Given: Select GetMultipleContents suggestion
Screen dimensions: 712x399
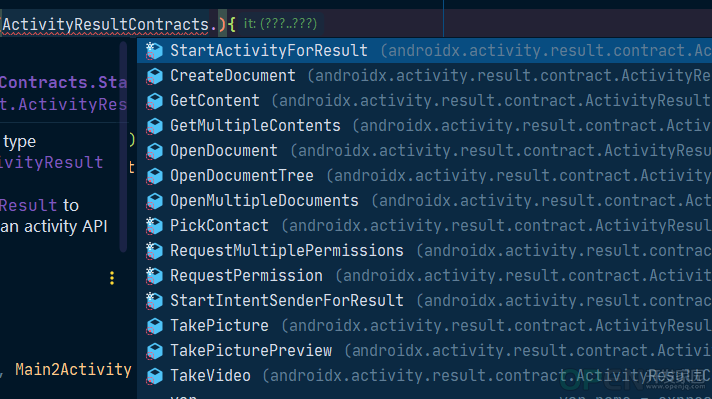Looking at the screenshot, I should pos(425,125).
